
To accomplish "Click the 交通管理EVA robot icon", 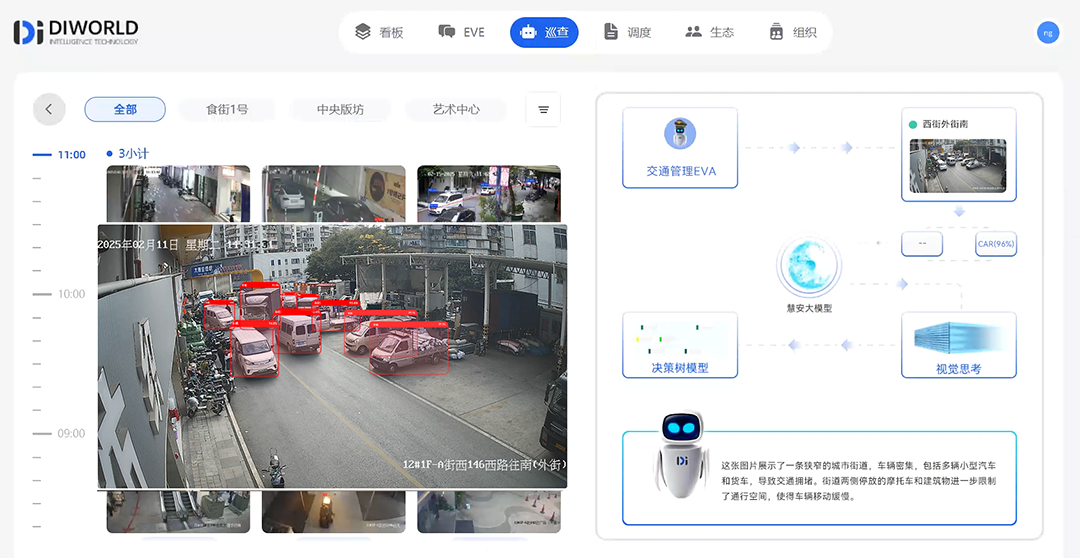I will tap(680, 134).
